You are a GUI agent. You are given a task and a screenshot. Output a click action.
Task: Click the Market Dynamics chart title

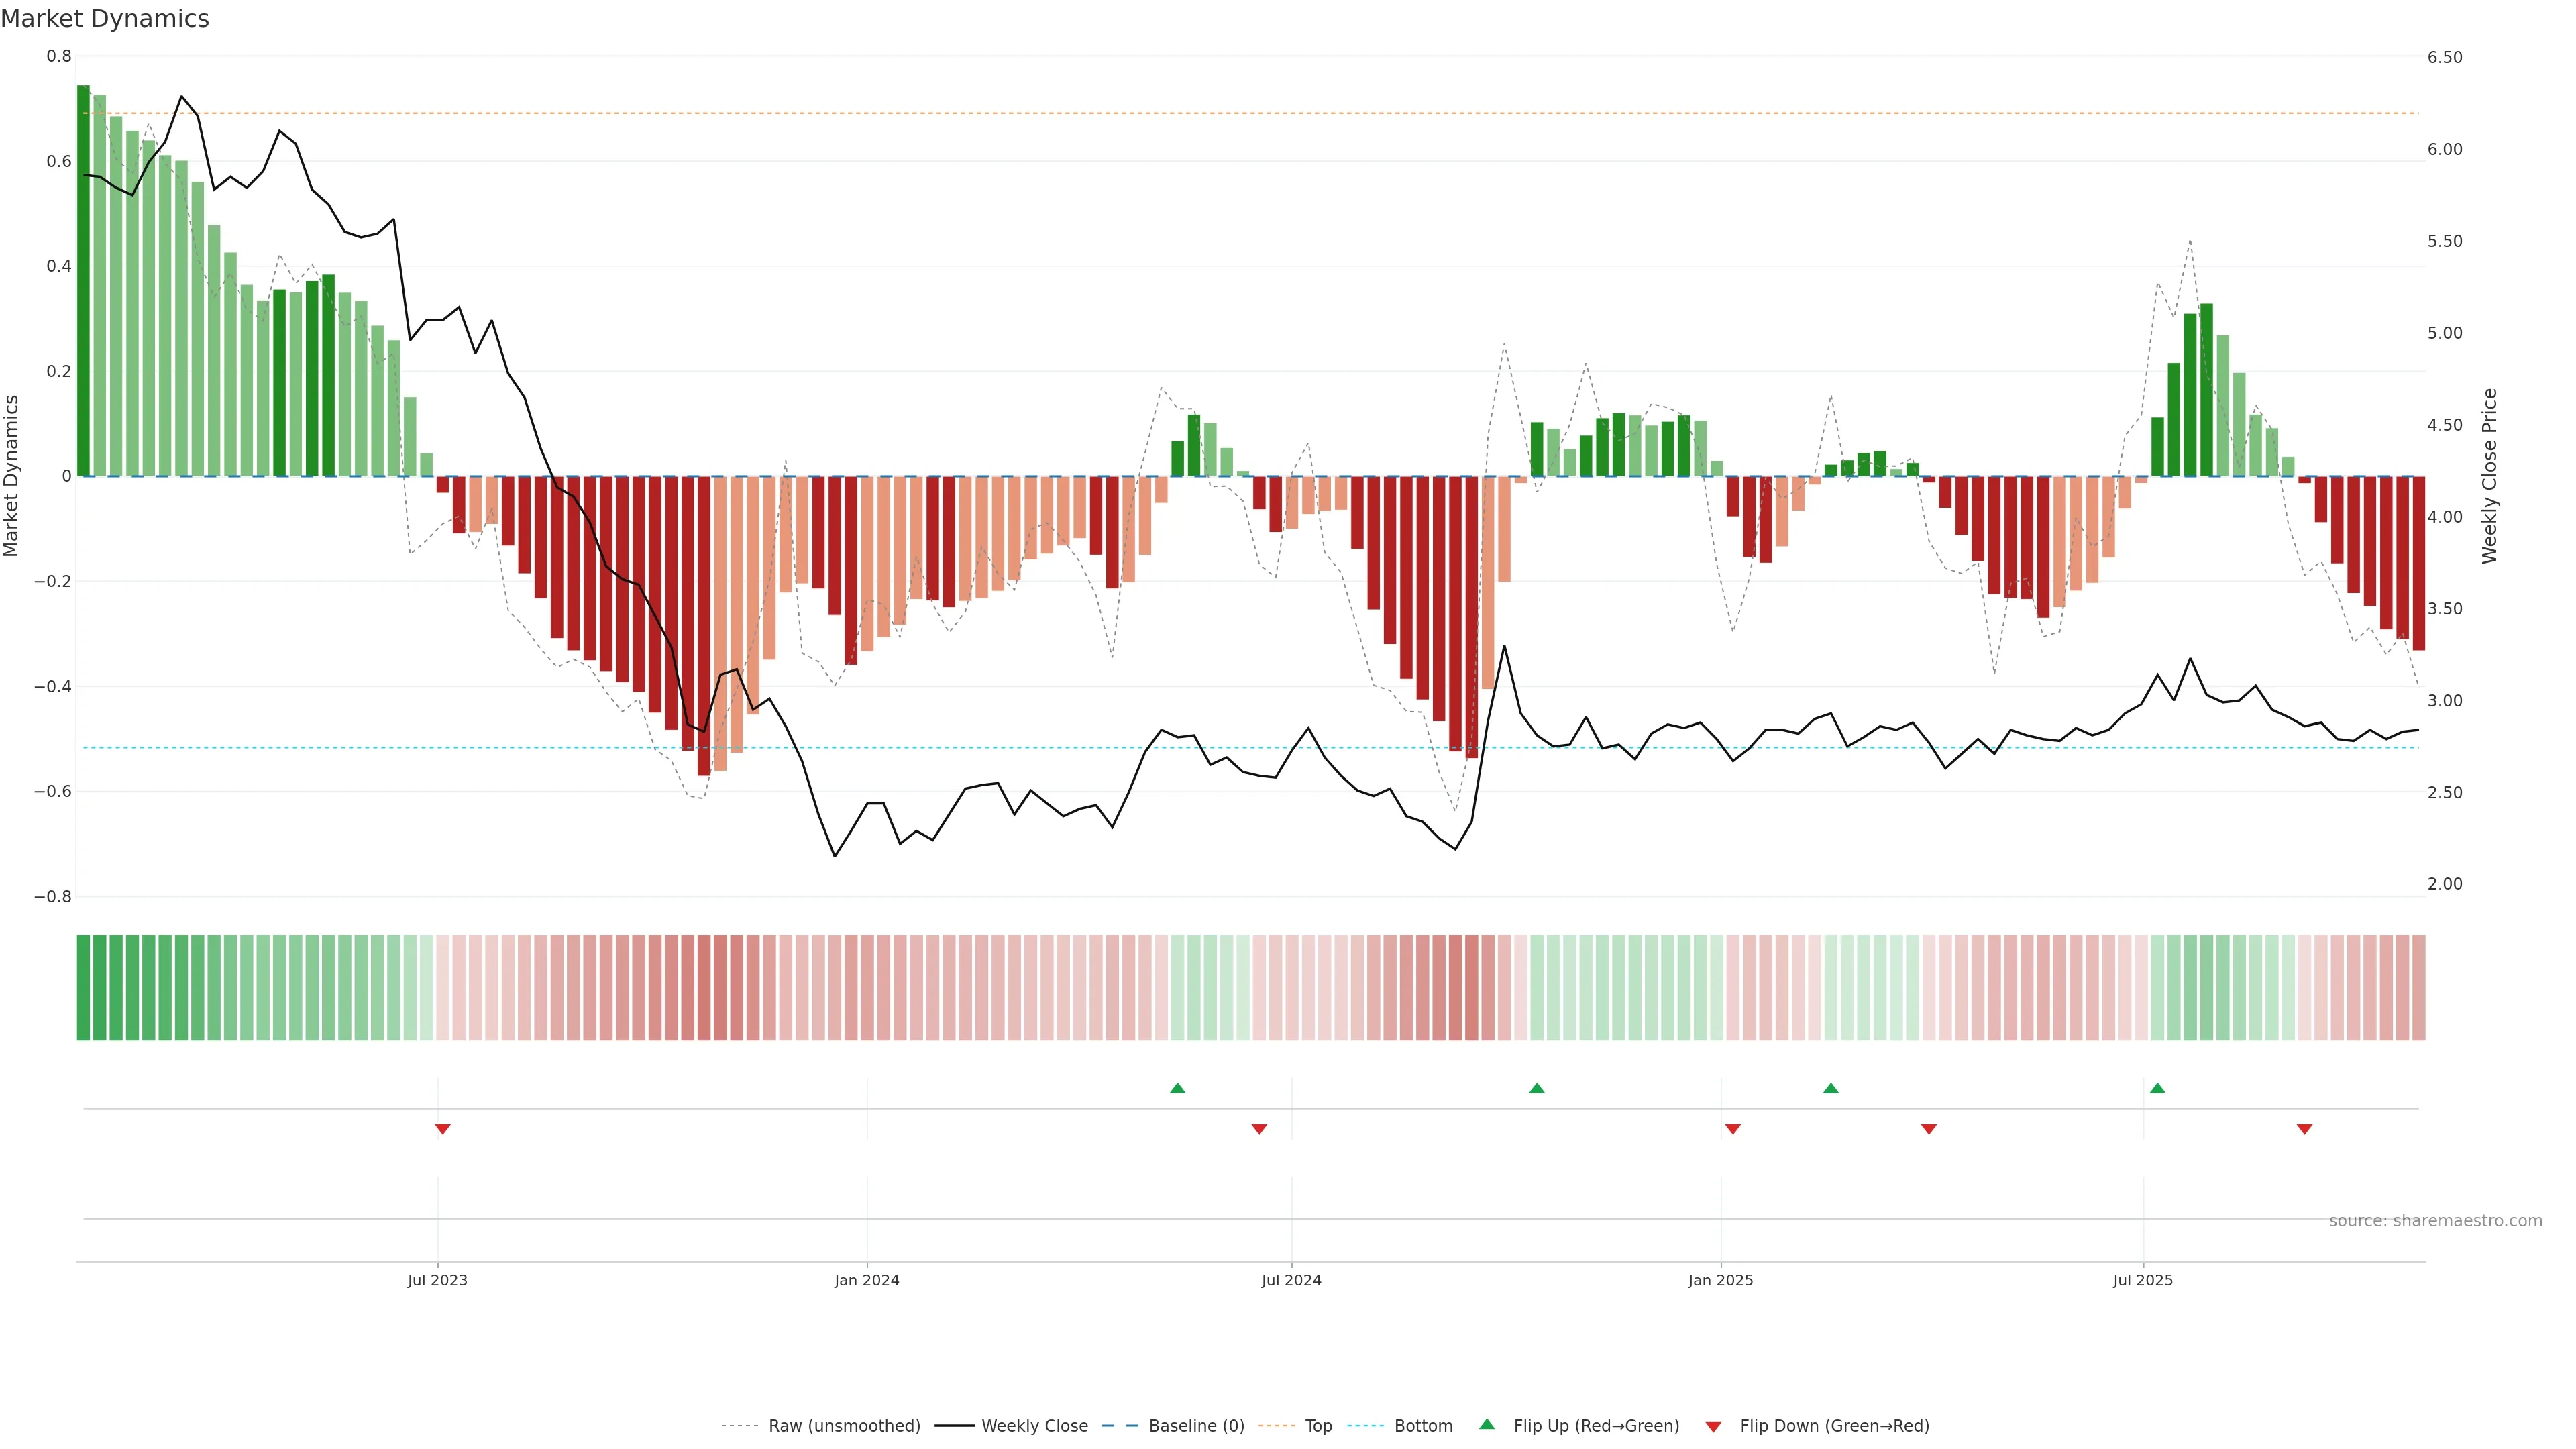105,19
